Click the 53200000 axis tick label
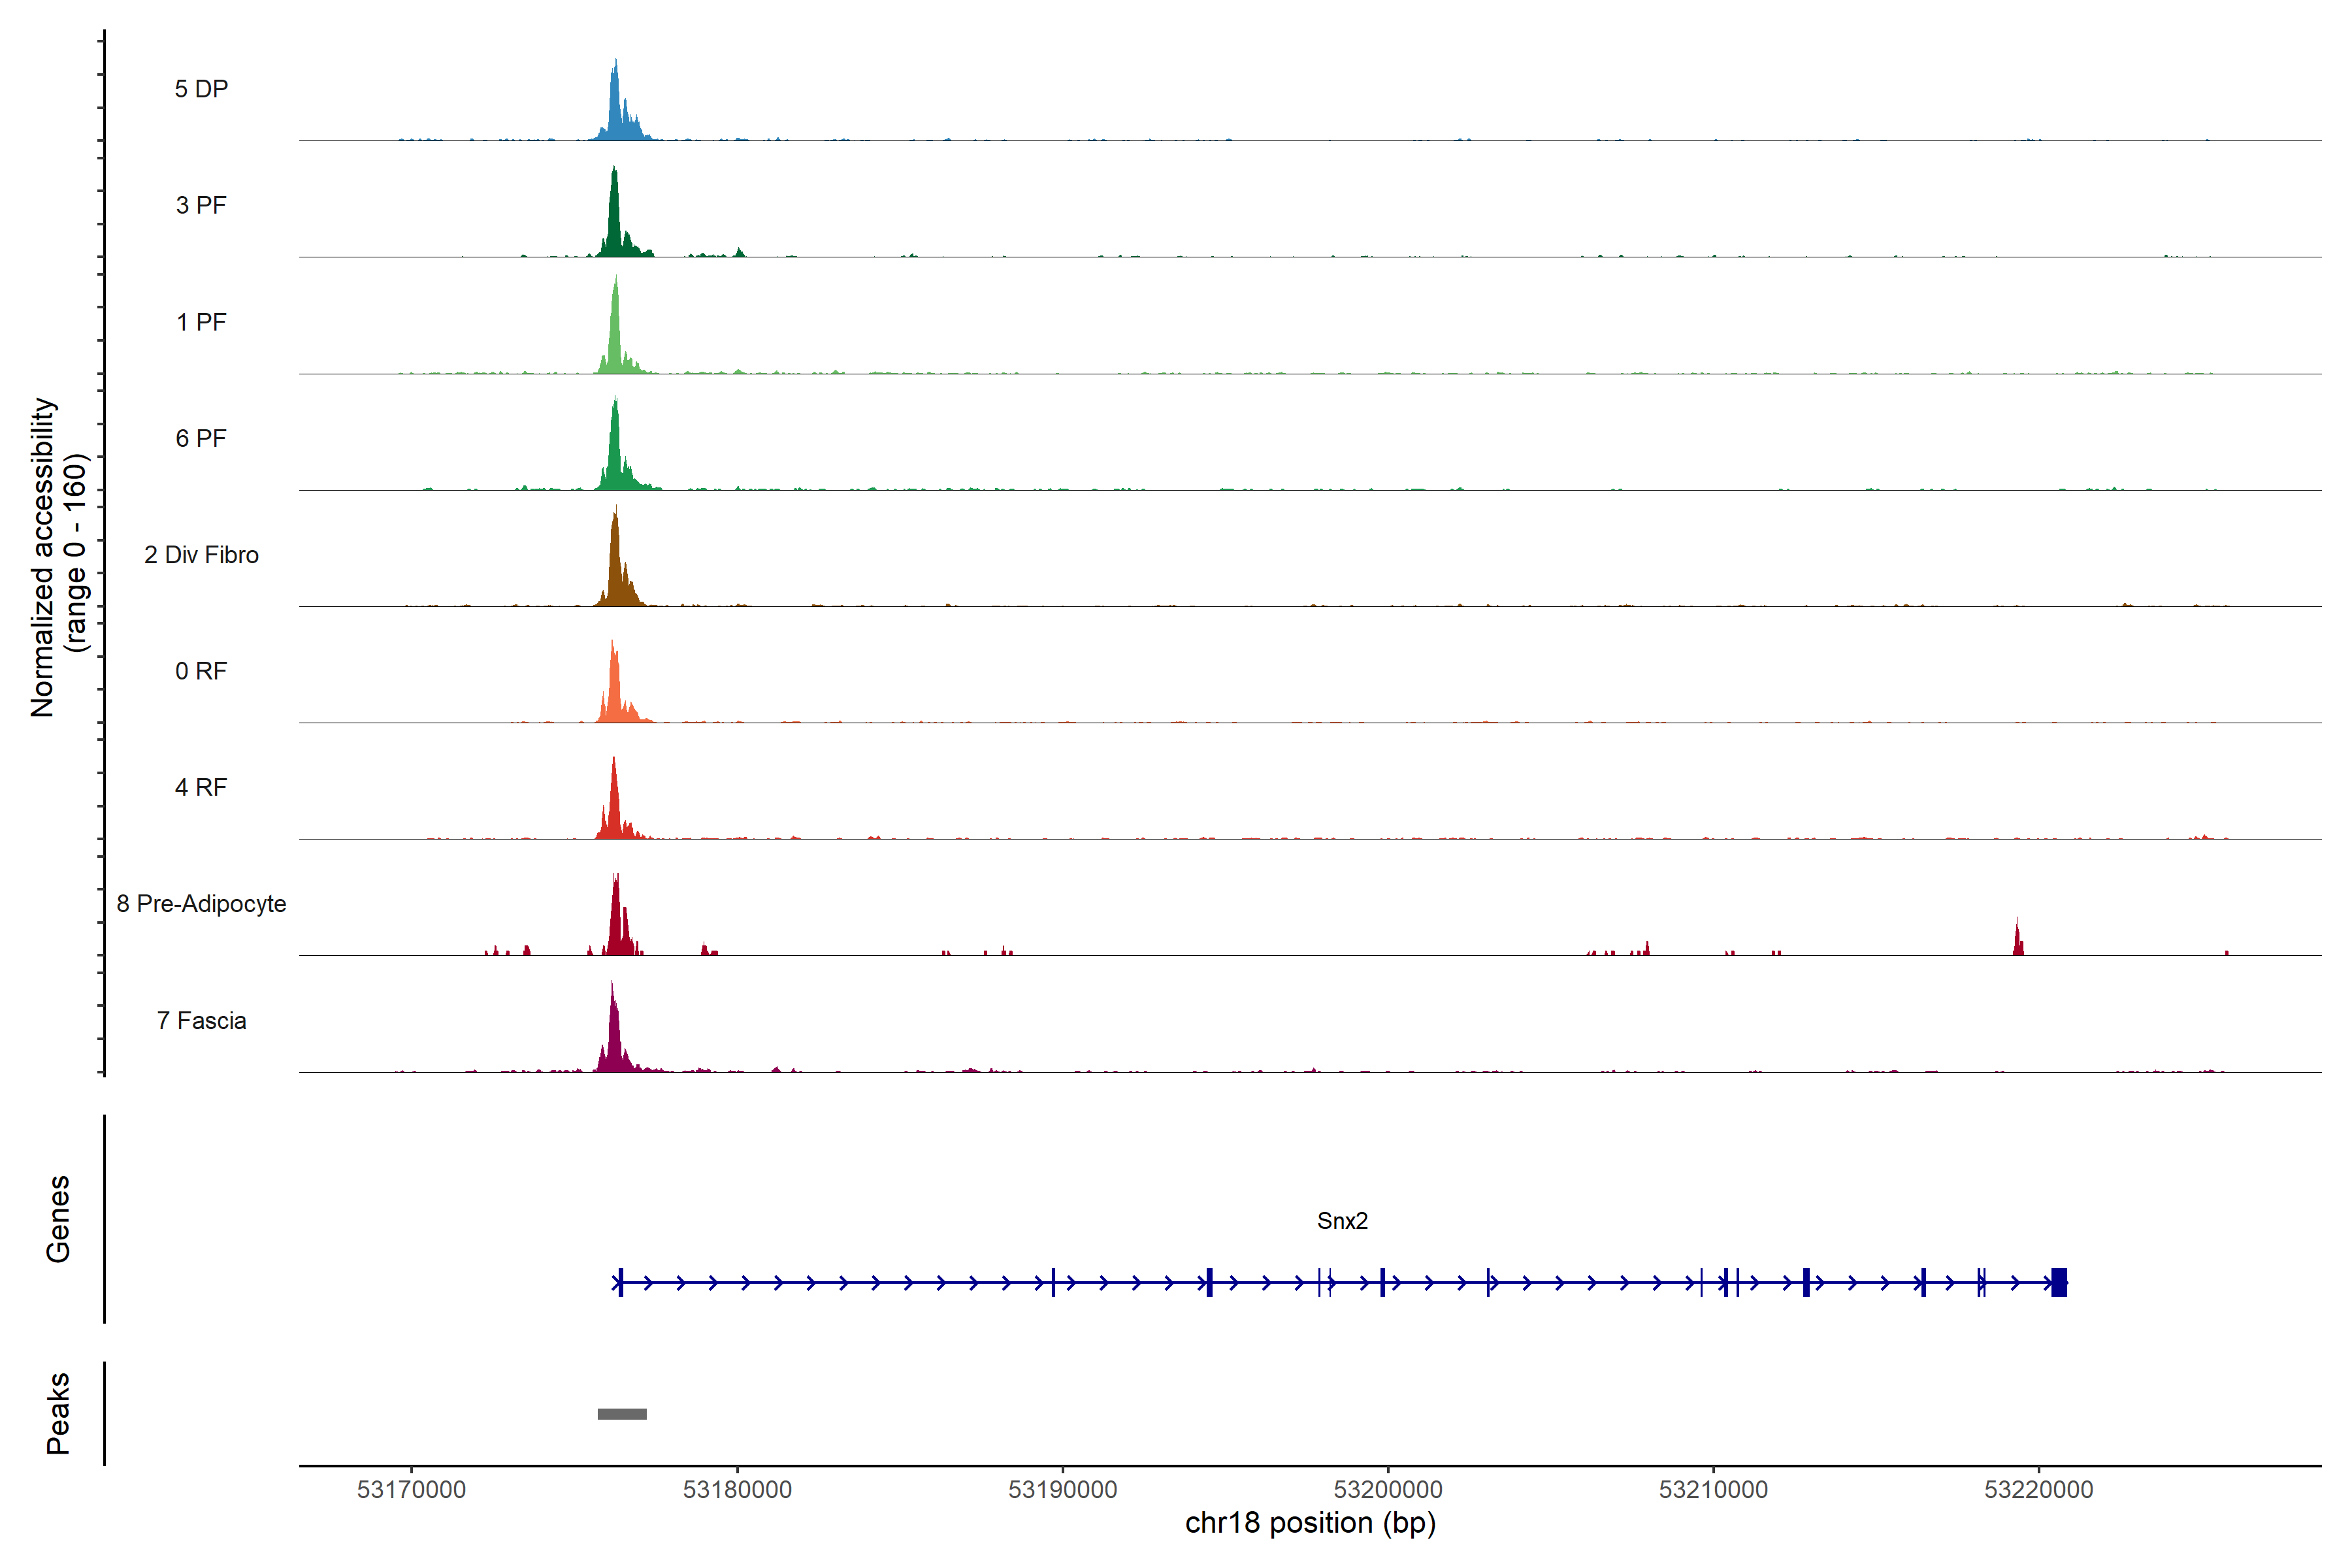2352x1568 pixels. 1388,1489
